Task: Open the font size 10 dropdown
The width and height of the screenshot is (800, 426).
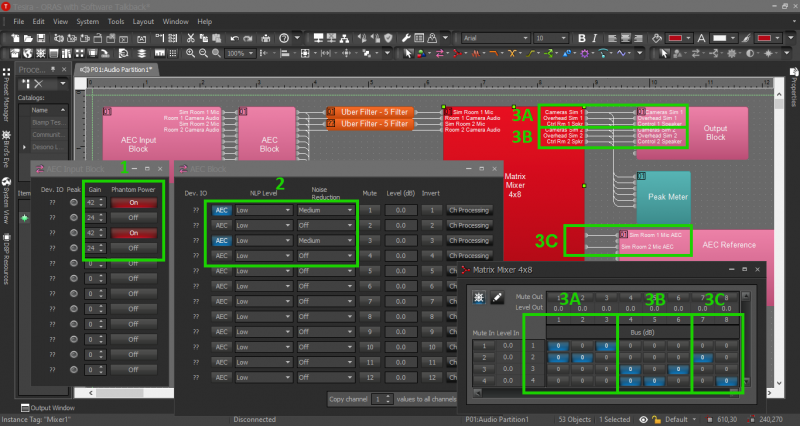Action: tap(551, 38)
